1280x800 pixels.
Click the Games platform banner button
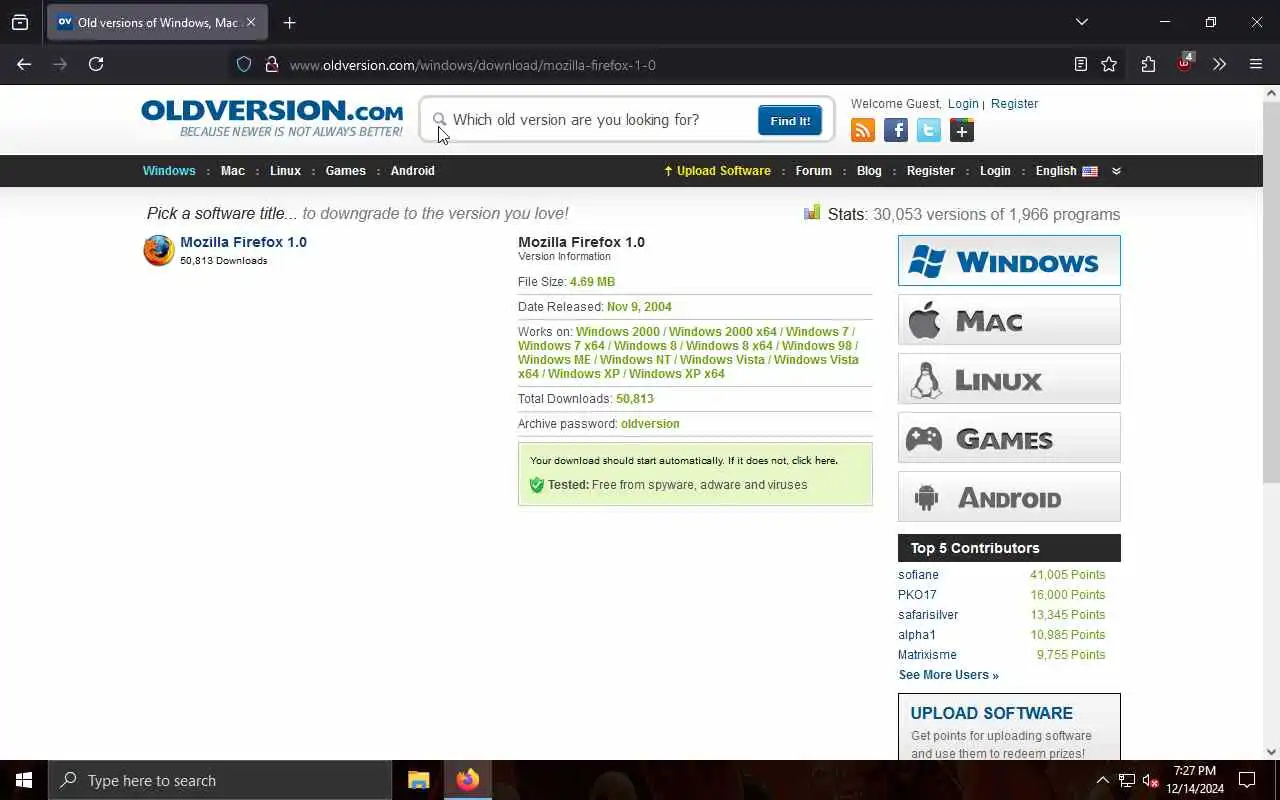[x=1009, y=438]
